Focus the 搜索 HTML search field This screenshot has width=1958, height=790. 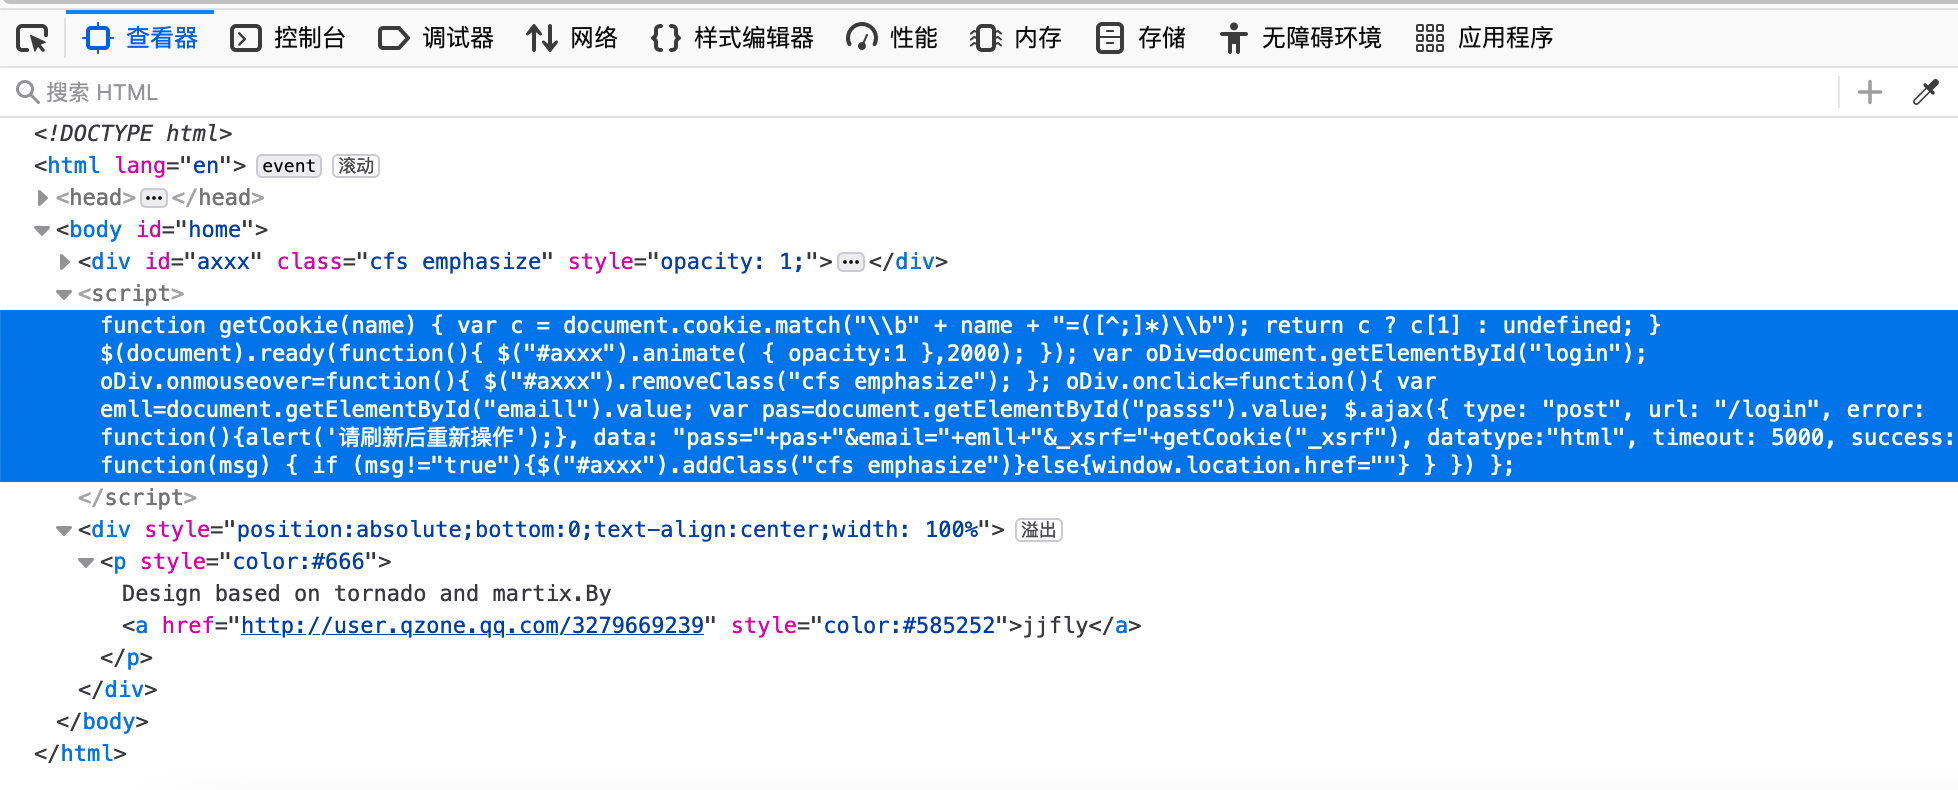920,92
